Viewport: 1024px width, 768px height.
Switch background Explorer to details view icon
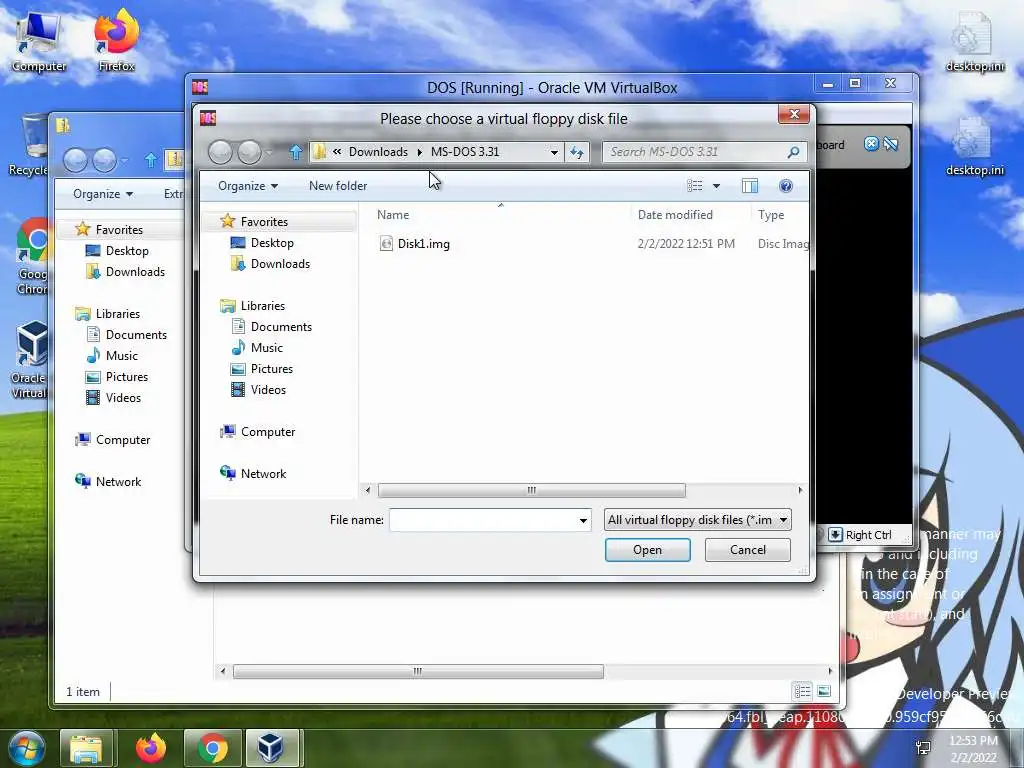pos(803,691)
